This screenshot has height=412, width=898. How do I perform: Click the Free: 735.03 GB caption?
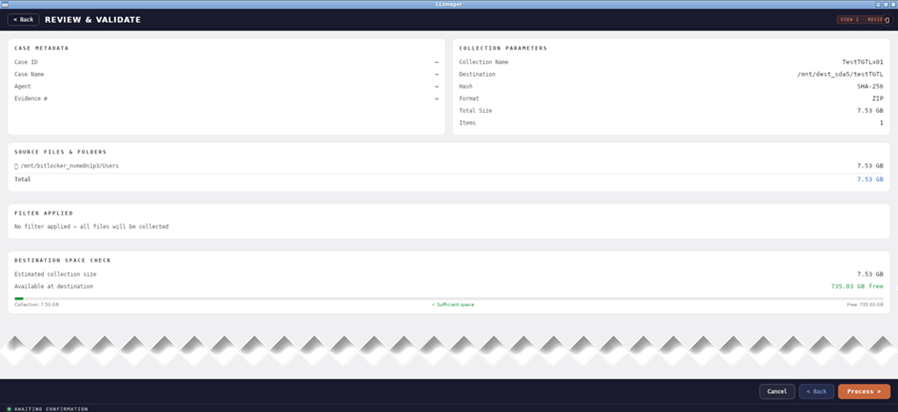pyautogui.click(x=865, y=304)
